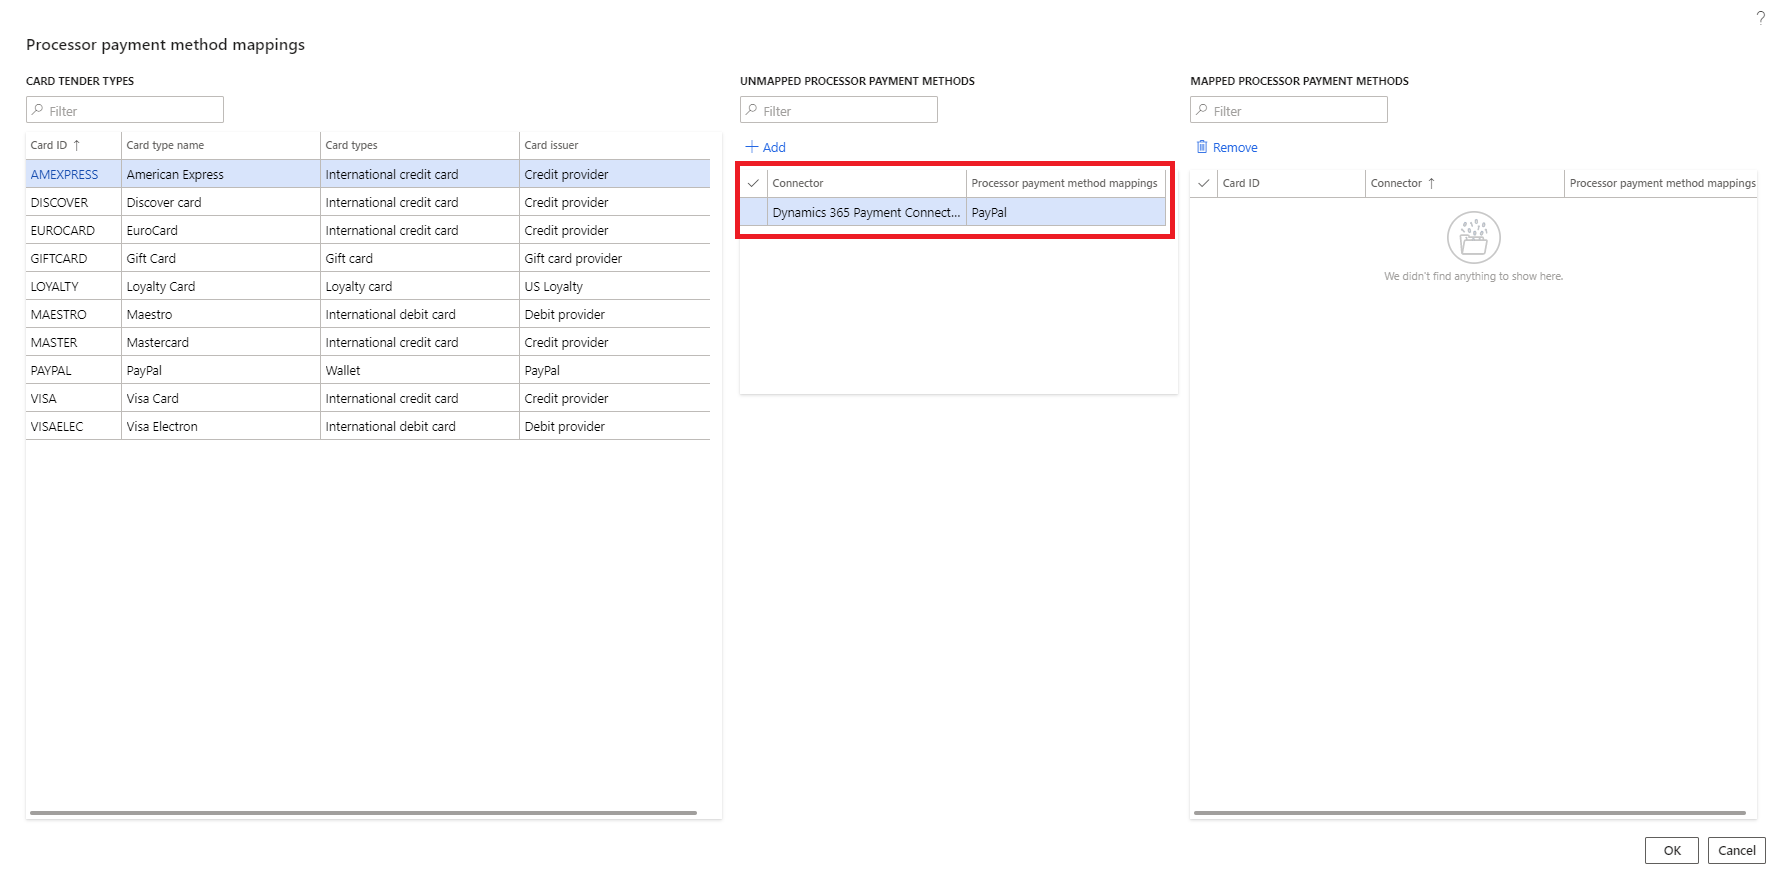Toggle select-all checkmark in mapped methods grid

click(x=1203, y=183)
